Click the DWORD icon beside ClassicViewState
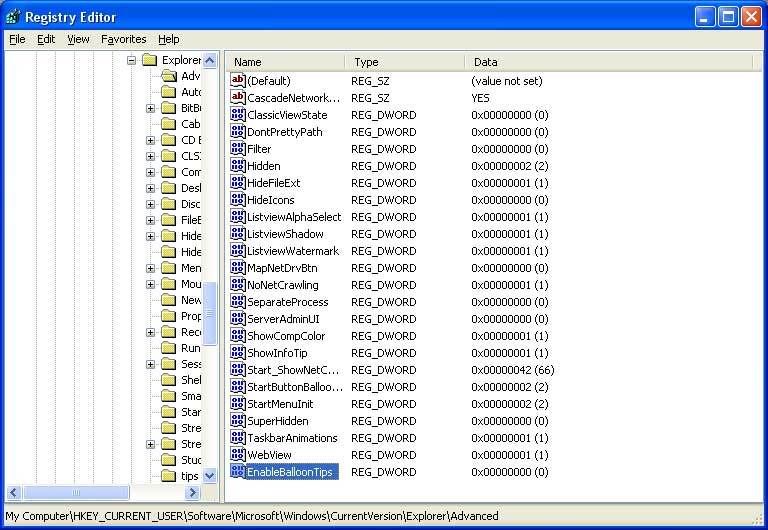The width and height of the screenshot is (768, 530). point(238,114)
